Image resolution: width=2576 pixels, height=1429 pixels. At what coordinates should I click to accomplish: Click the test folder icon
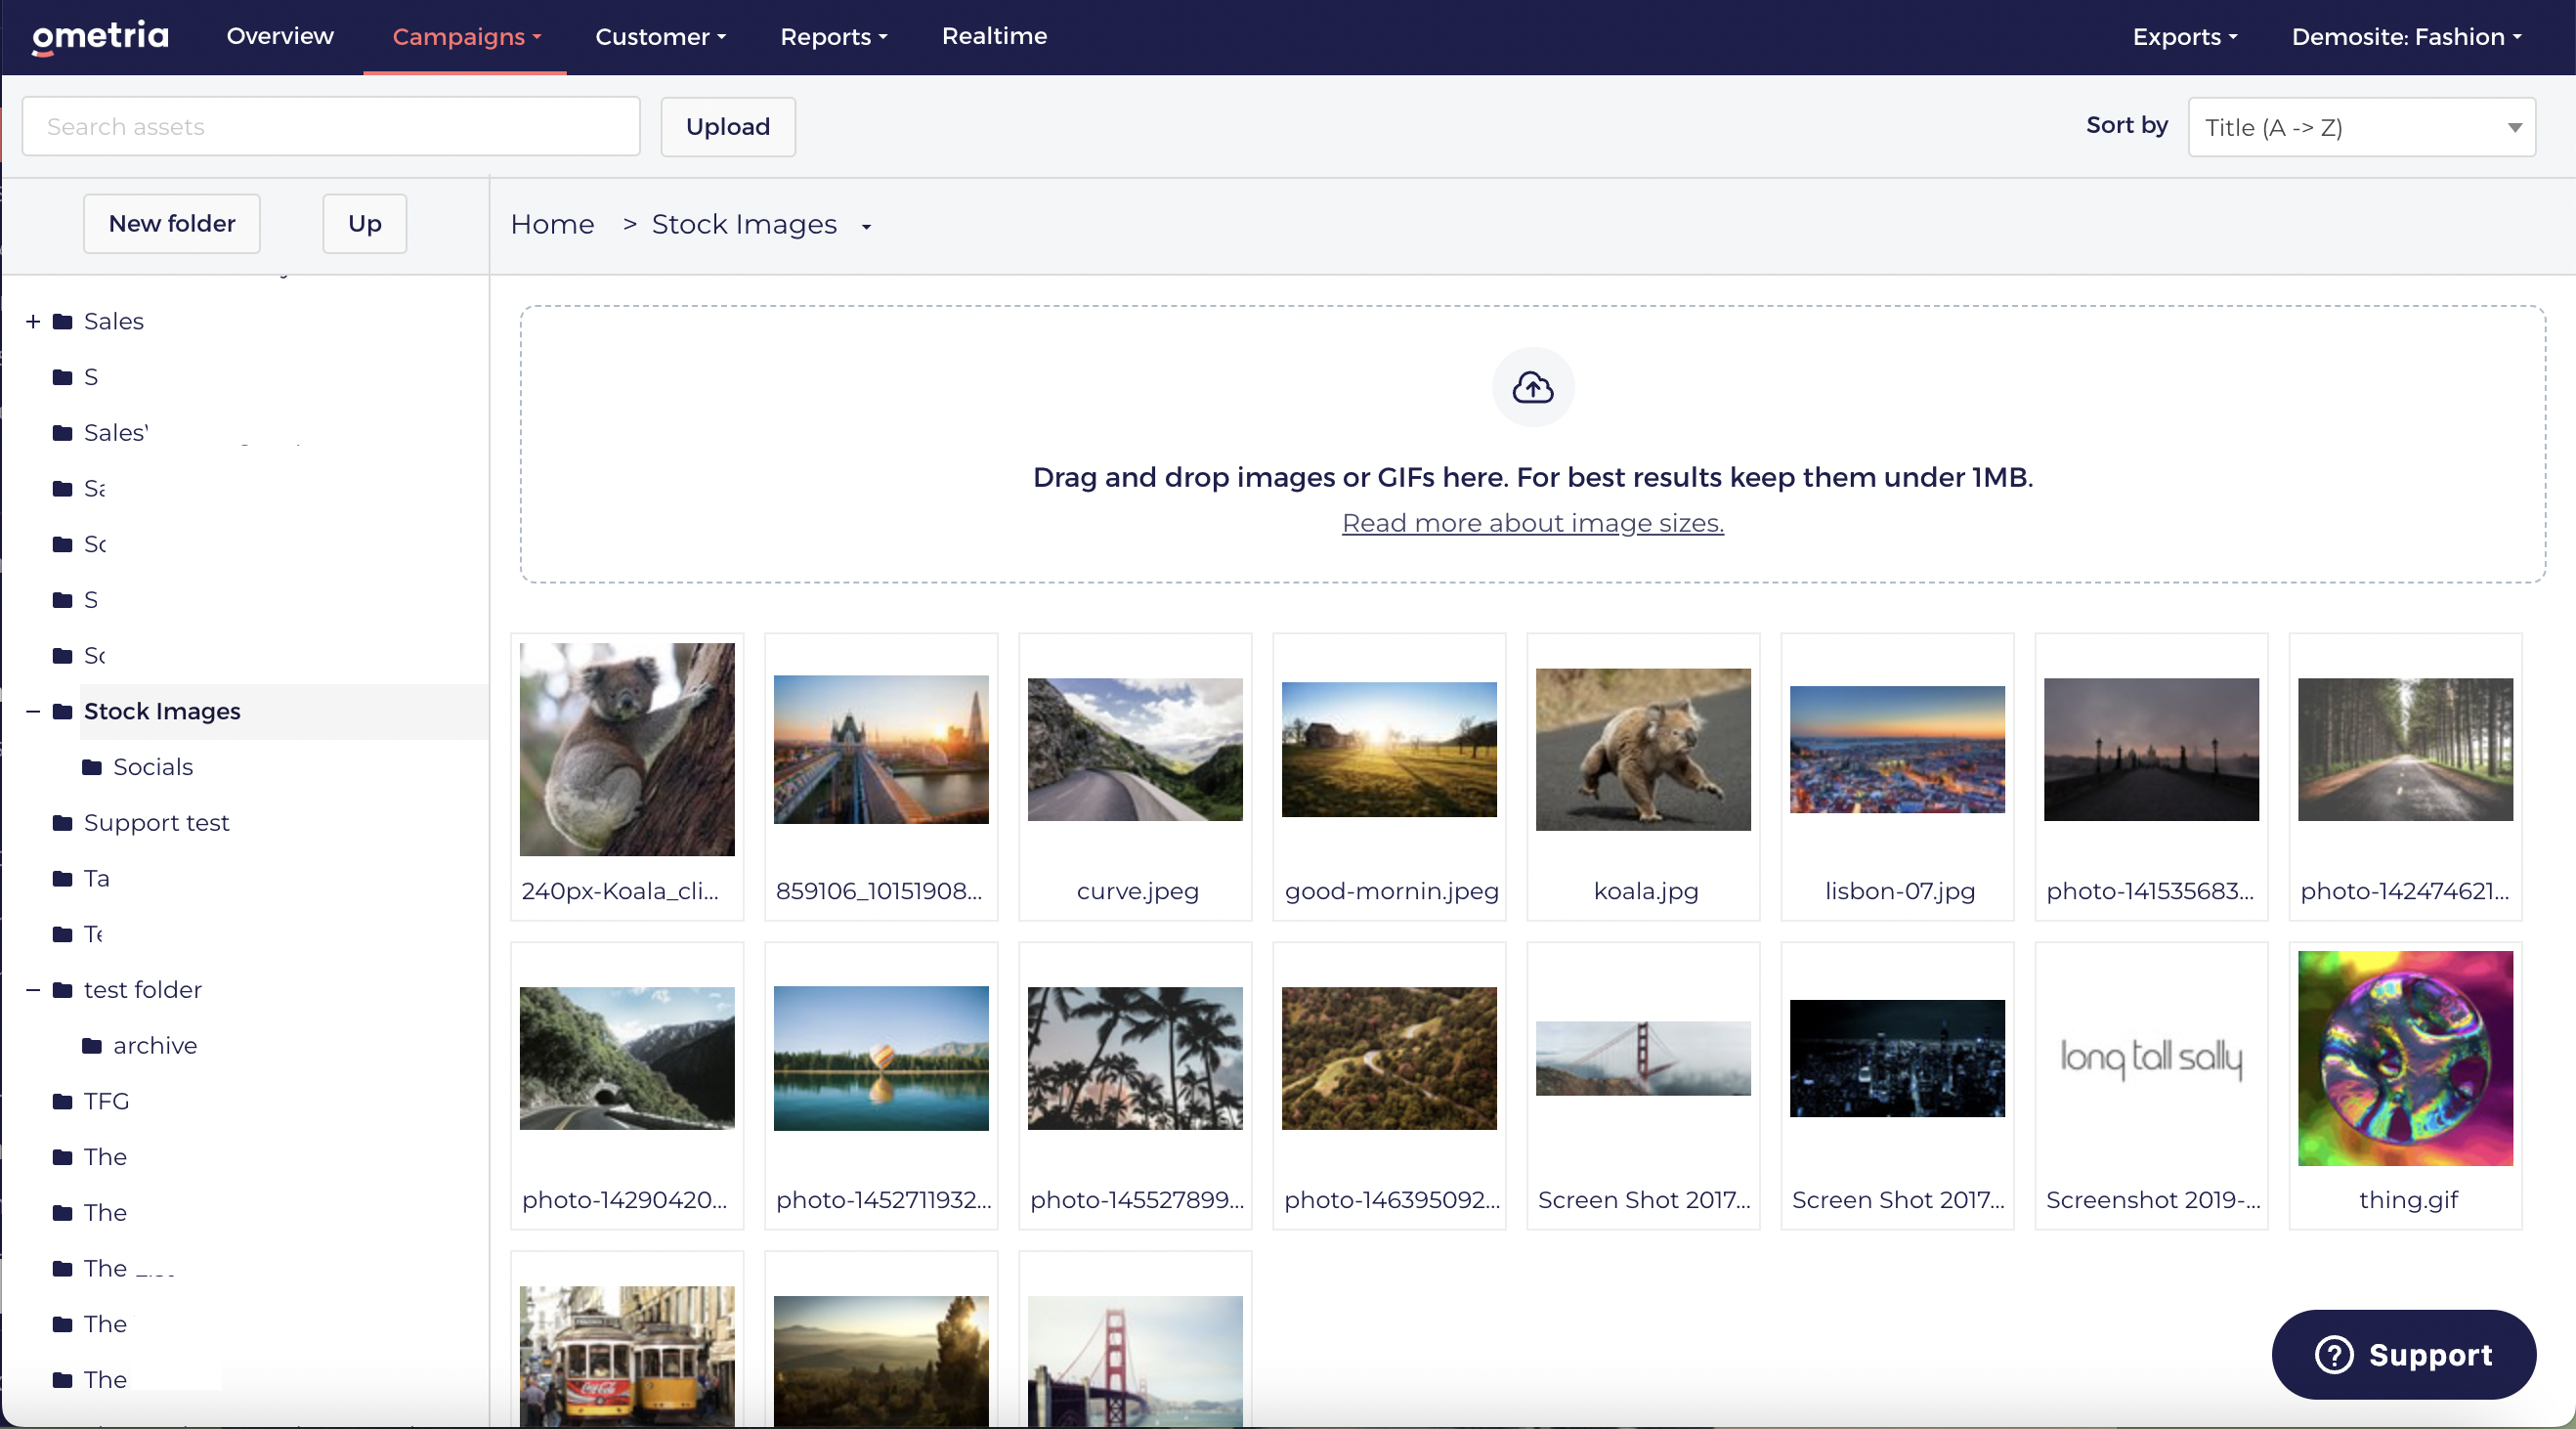62,990
